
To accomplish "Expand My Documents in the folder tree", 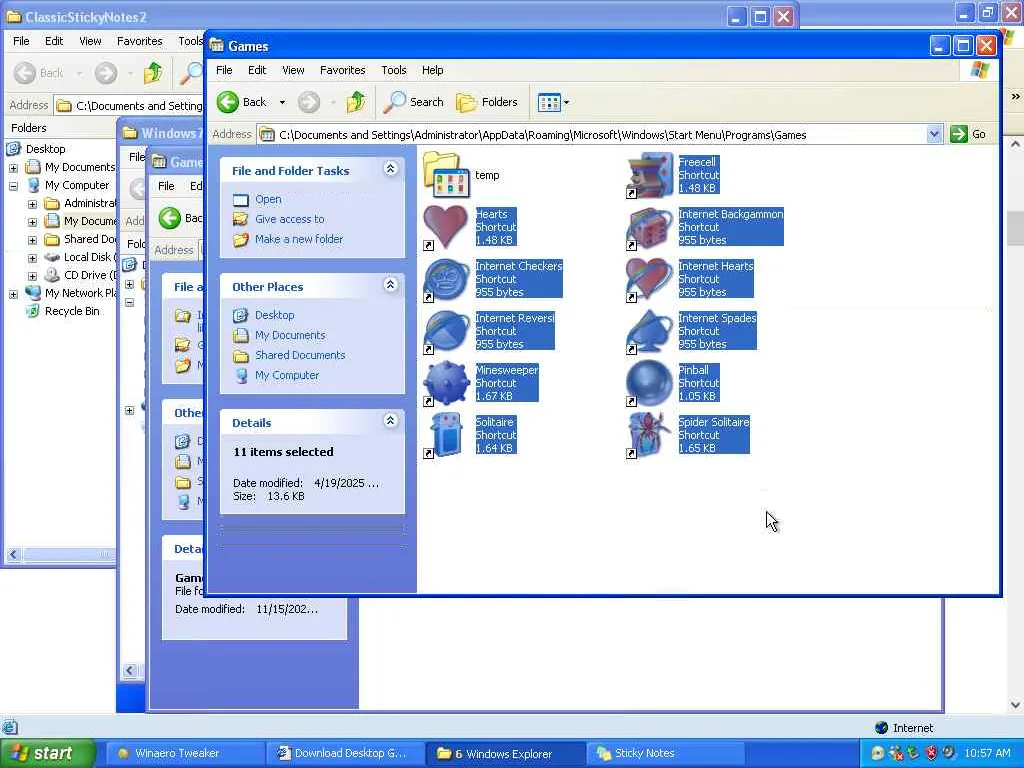I will coord(13,168).
